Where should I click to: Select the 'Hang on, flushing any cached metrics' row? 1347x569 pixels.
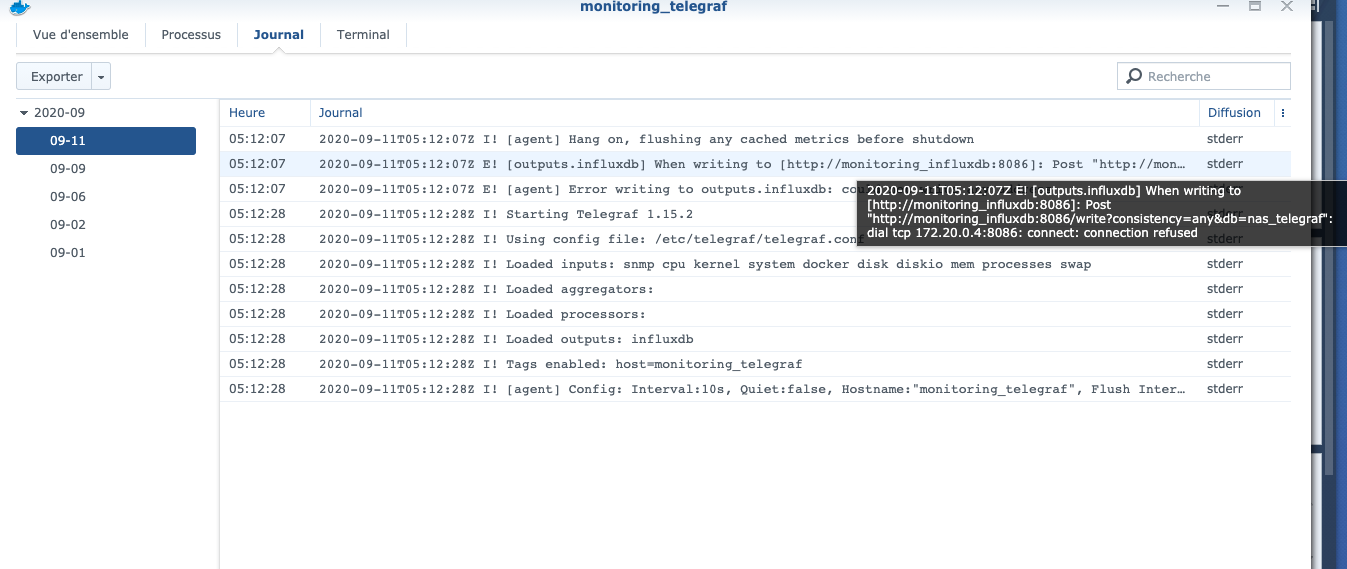coord(755,139)
